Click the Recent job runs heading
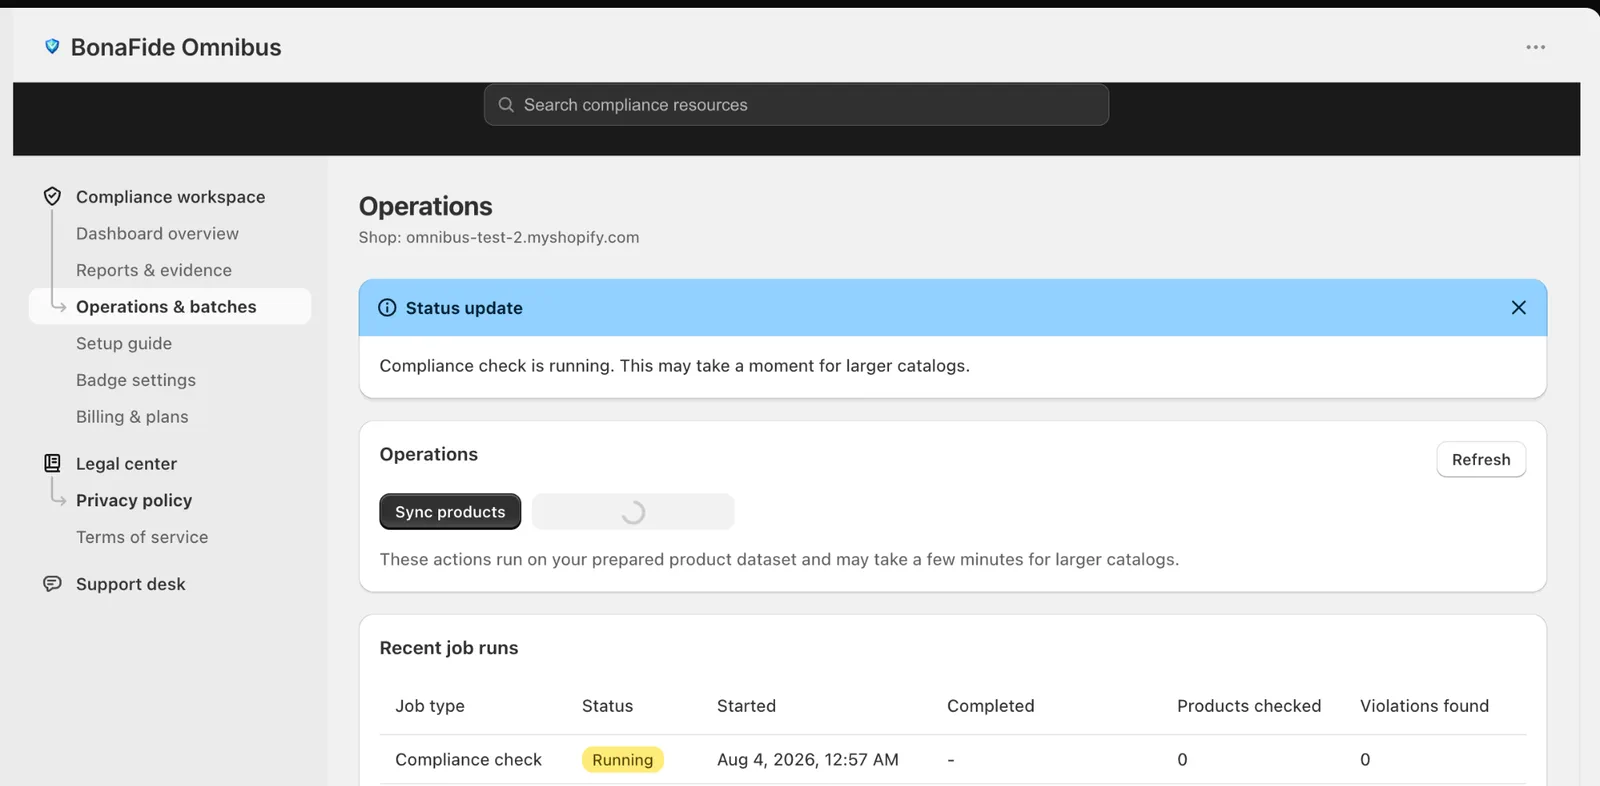Screen dimensions: 1600x786 pos(449,647)
